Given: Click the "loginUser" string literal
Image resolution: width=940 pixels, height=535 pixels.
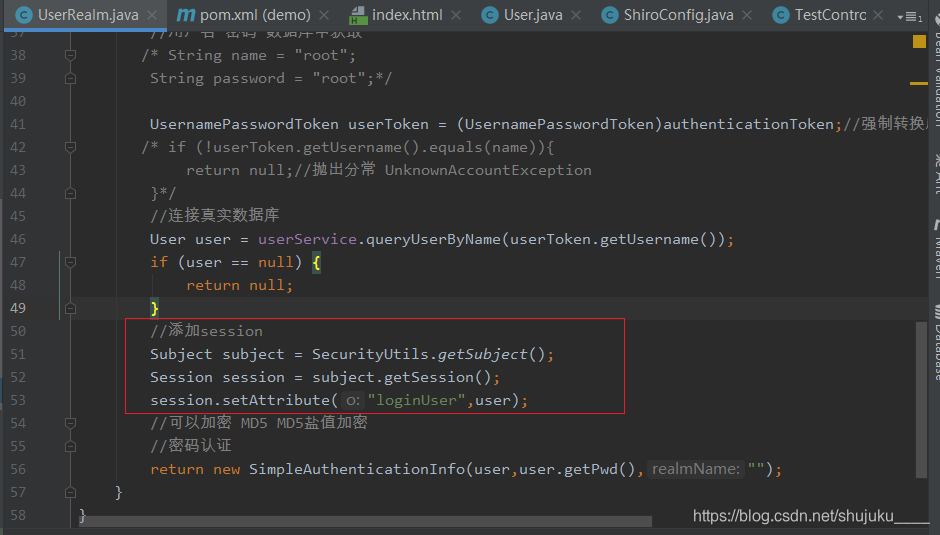Looking at the screenshot, I should 417,400.
